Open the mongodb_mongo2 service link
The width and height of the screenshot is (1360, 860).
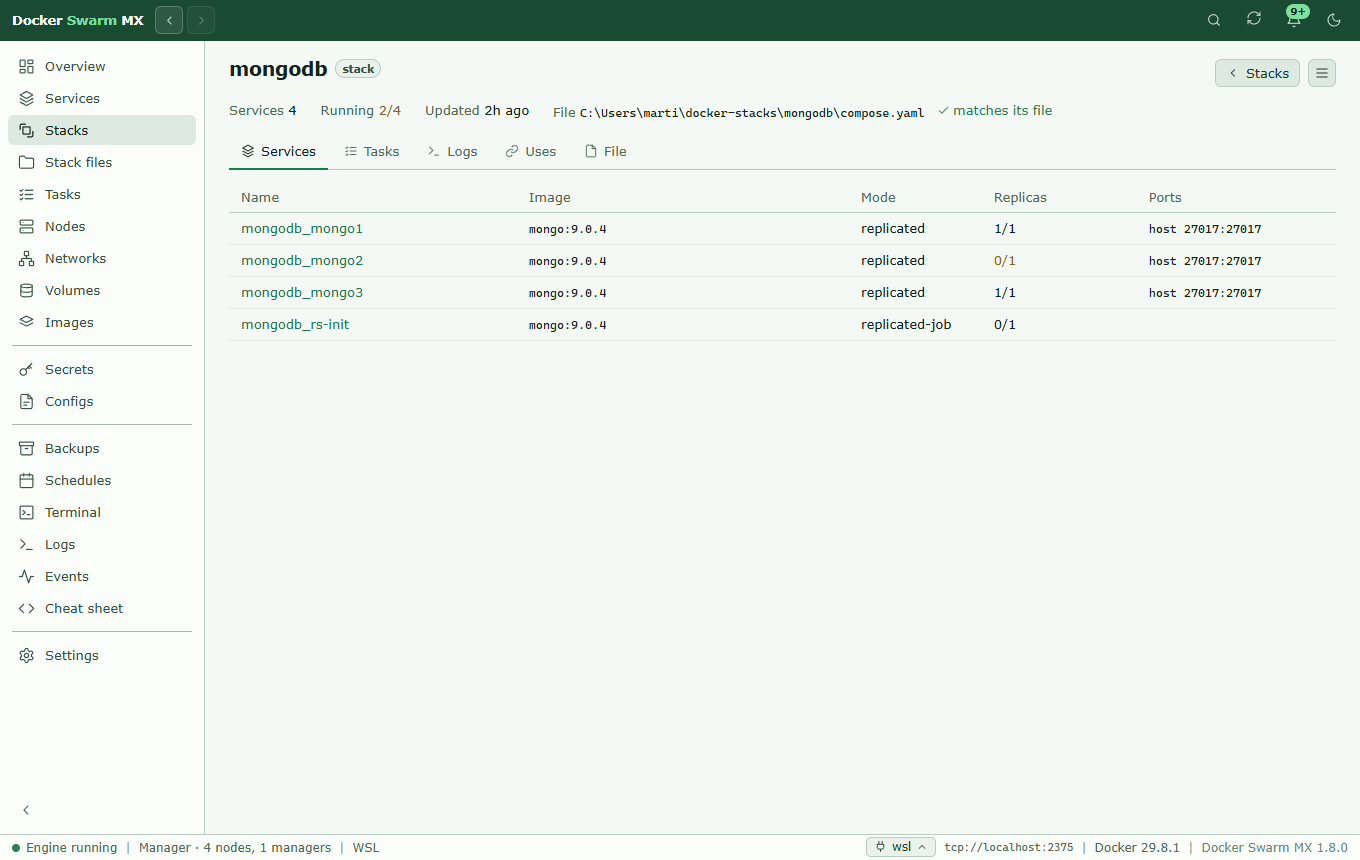[x=302, y=261]
